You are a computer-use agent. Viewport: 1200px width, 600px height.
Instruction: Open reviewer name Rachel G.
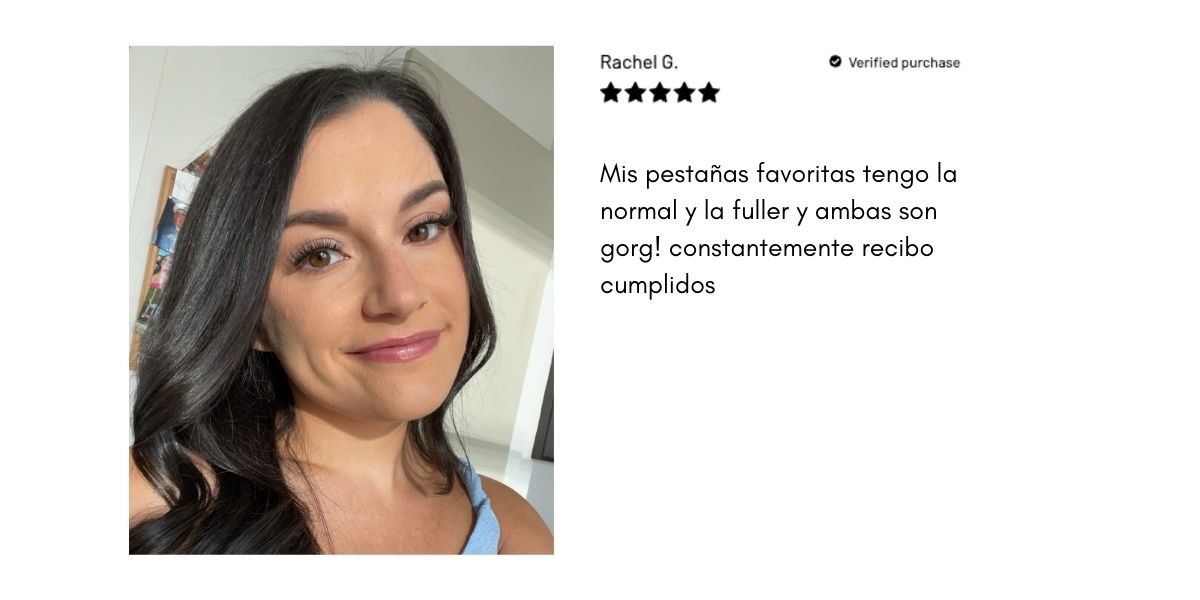pos(639,62)
